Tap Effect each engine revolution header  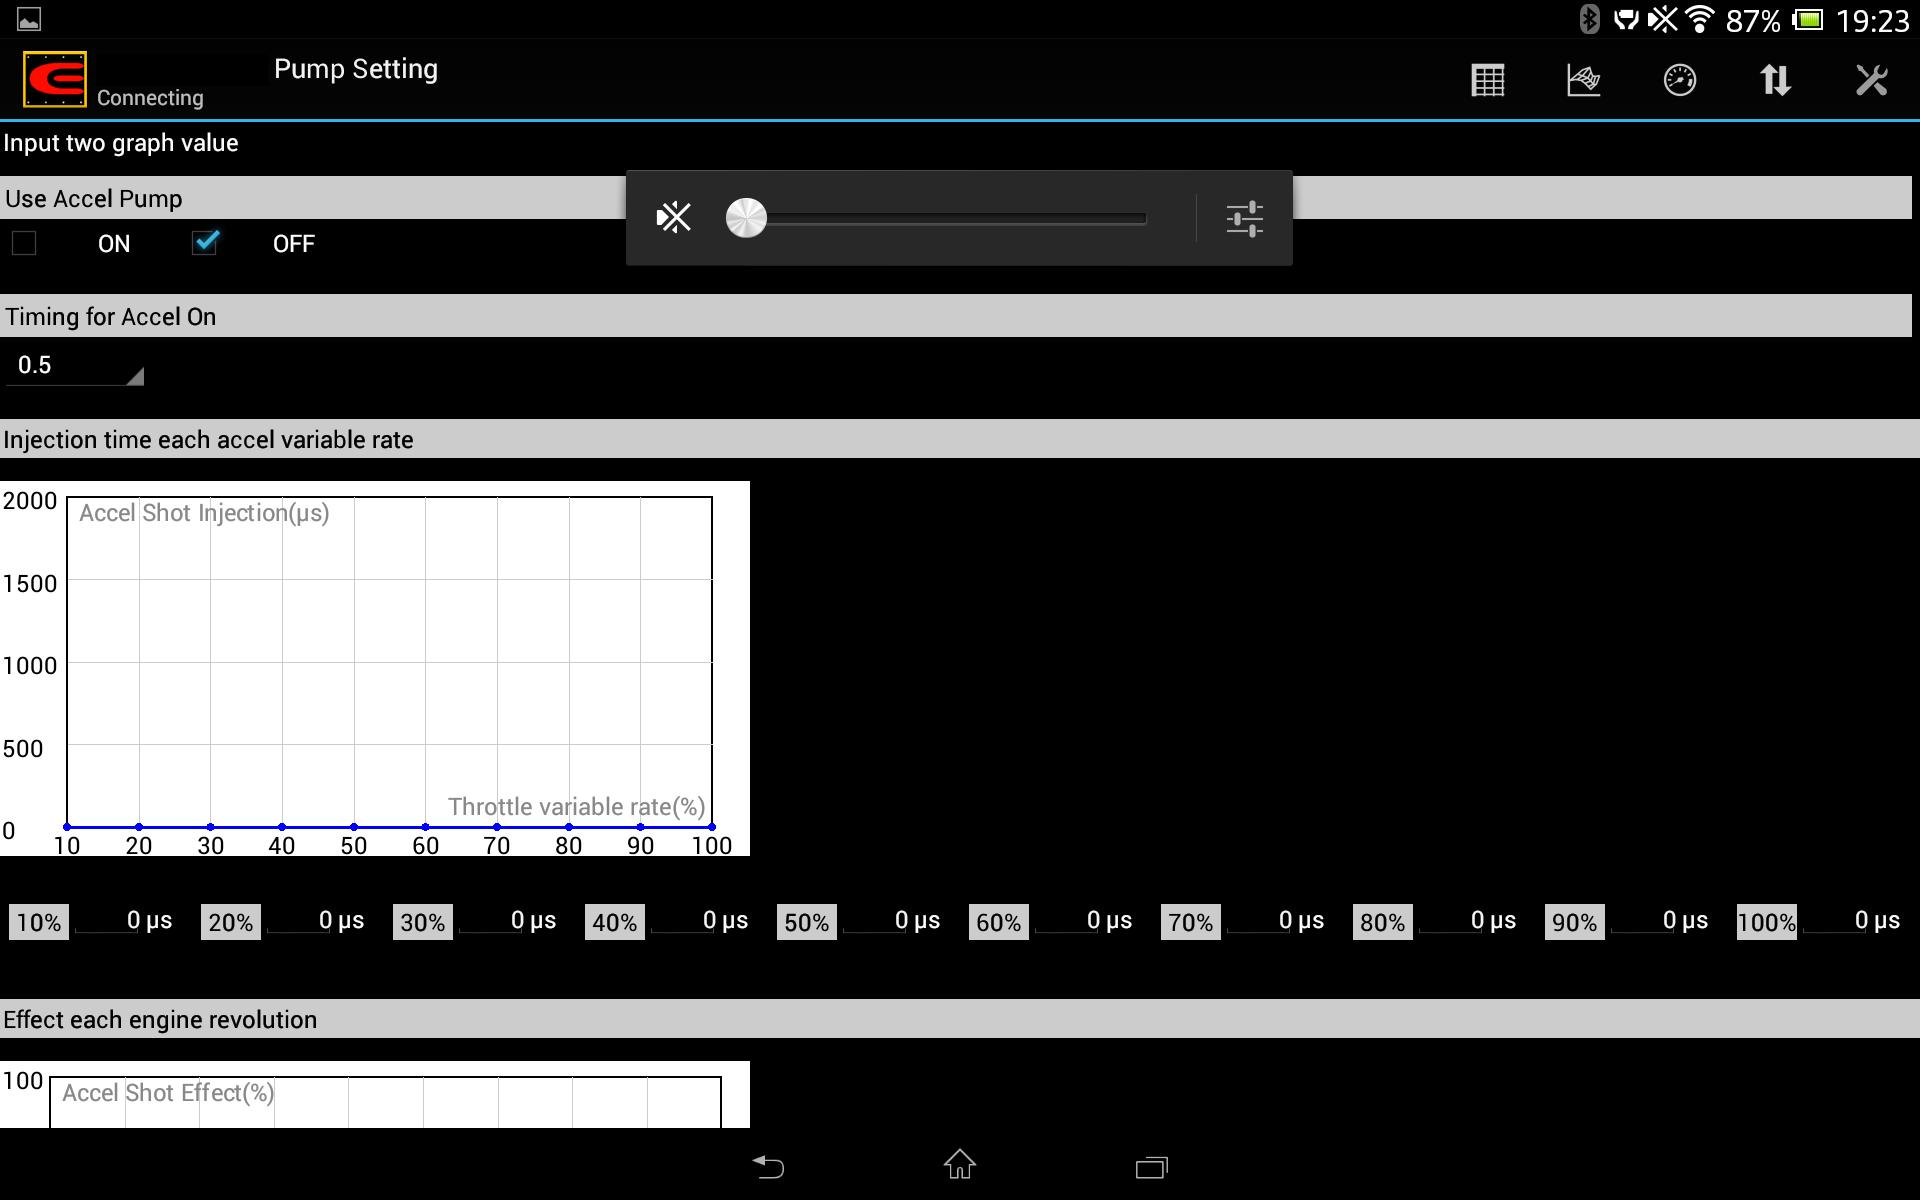[960, 1019]
